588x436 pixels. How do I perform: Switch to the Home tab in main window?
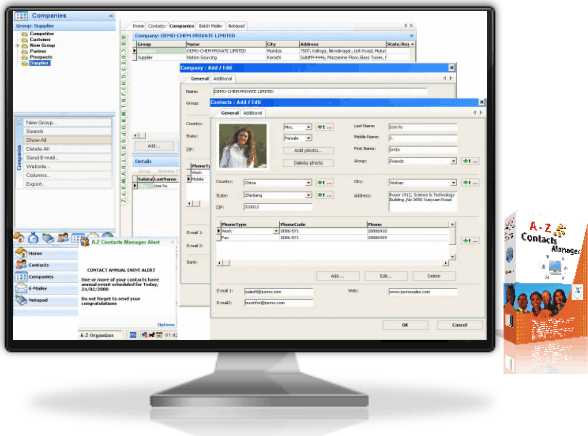138,26
